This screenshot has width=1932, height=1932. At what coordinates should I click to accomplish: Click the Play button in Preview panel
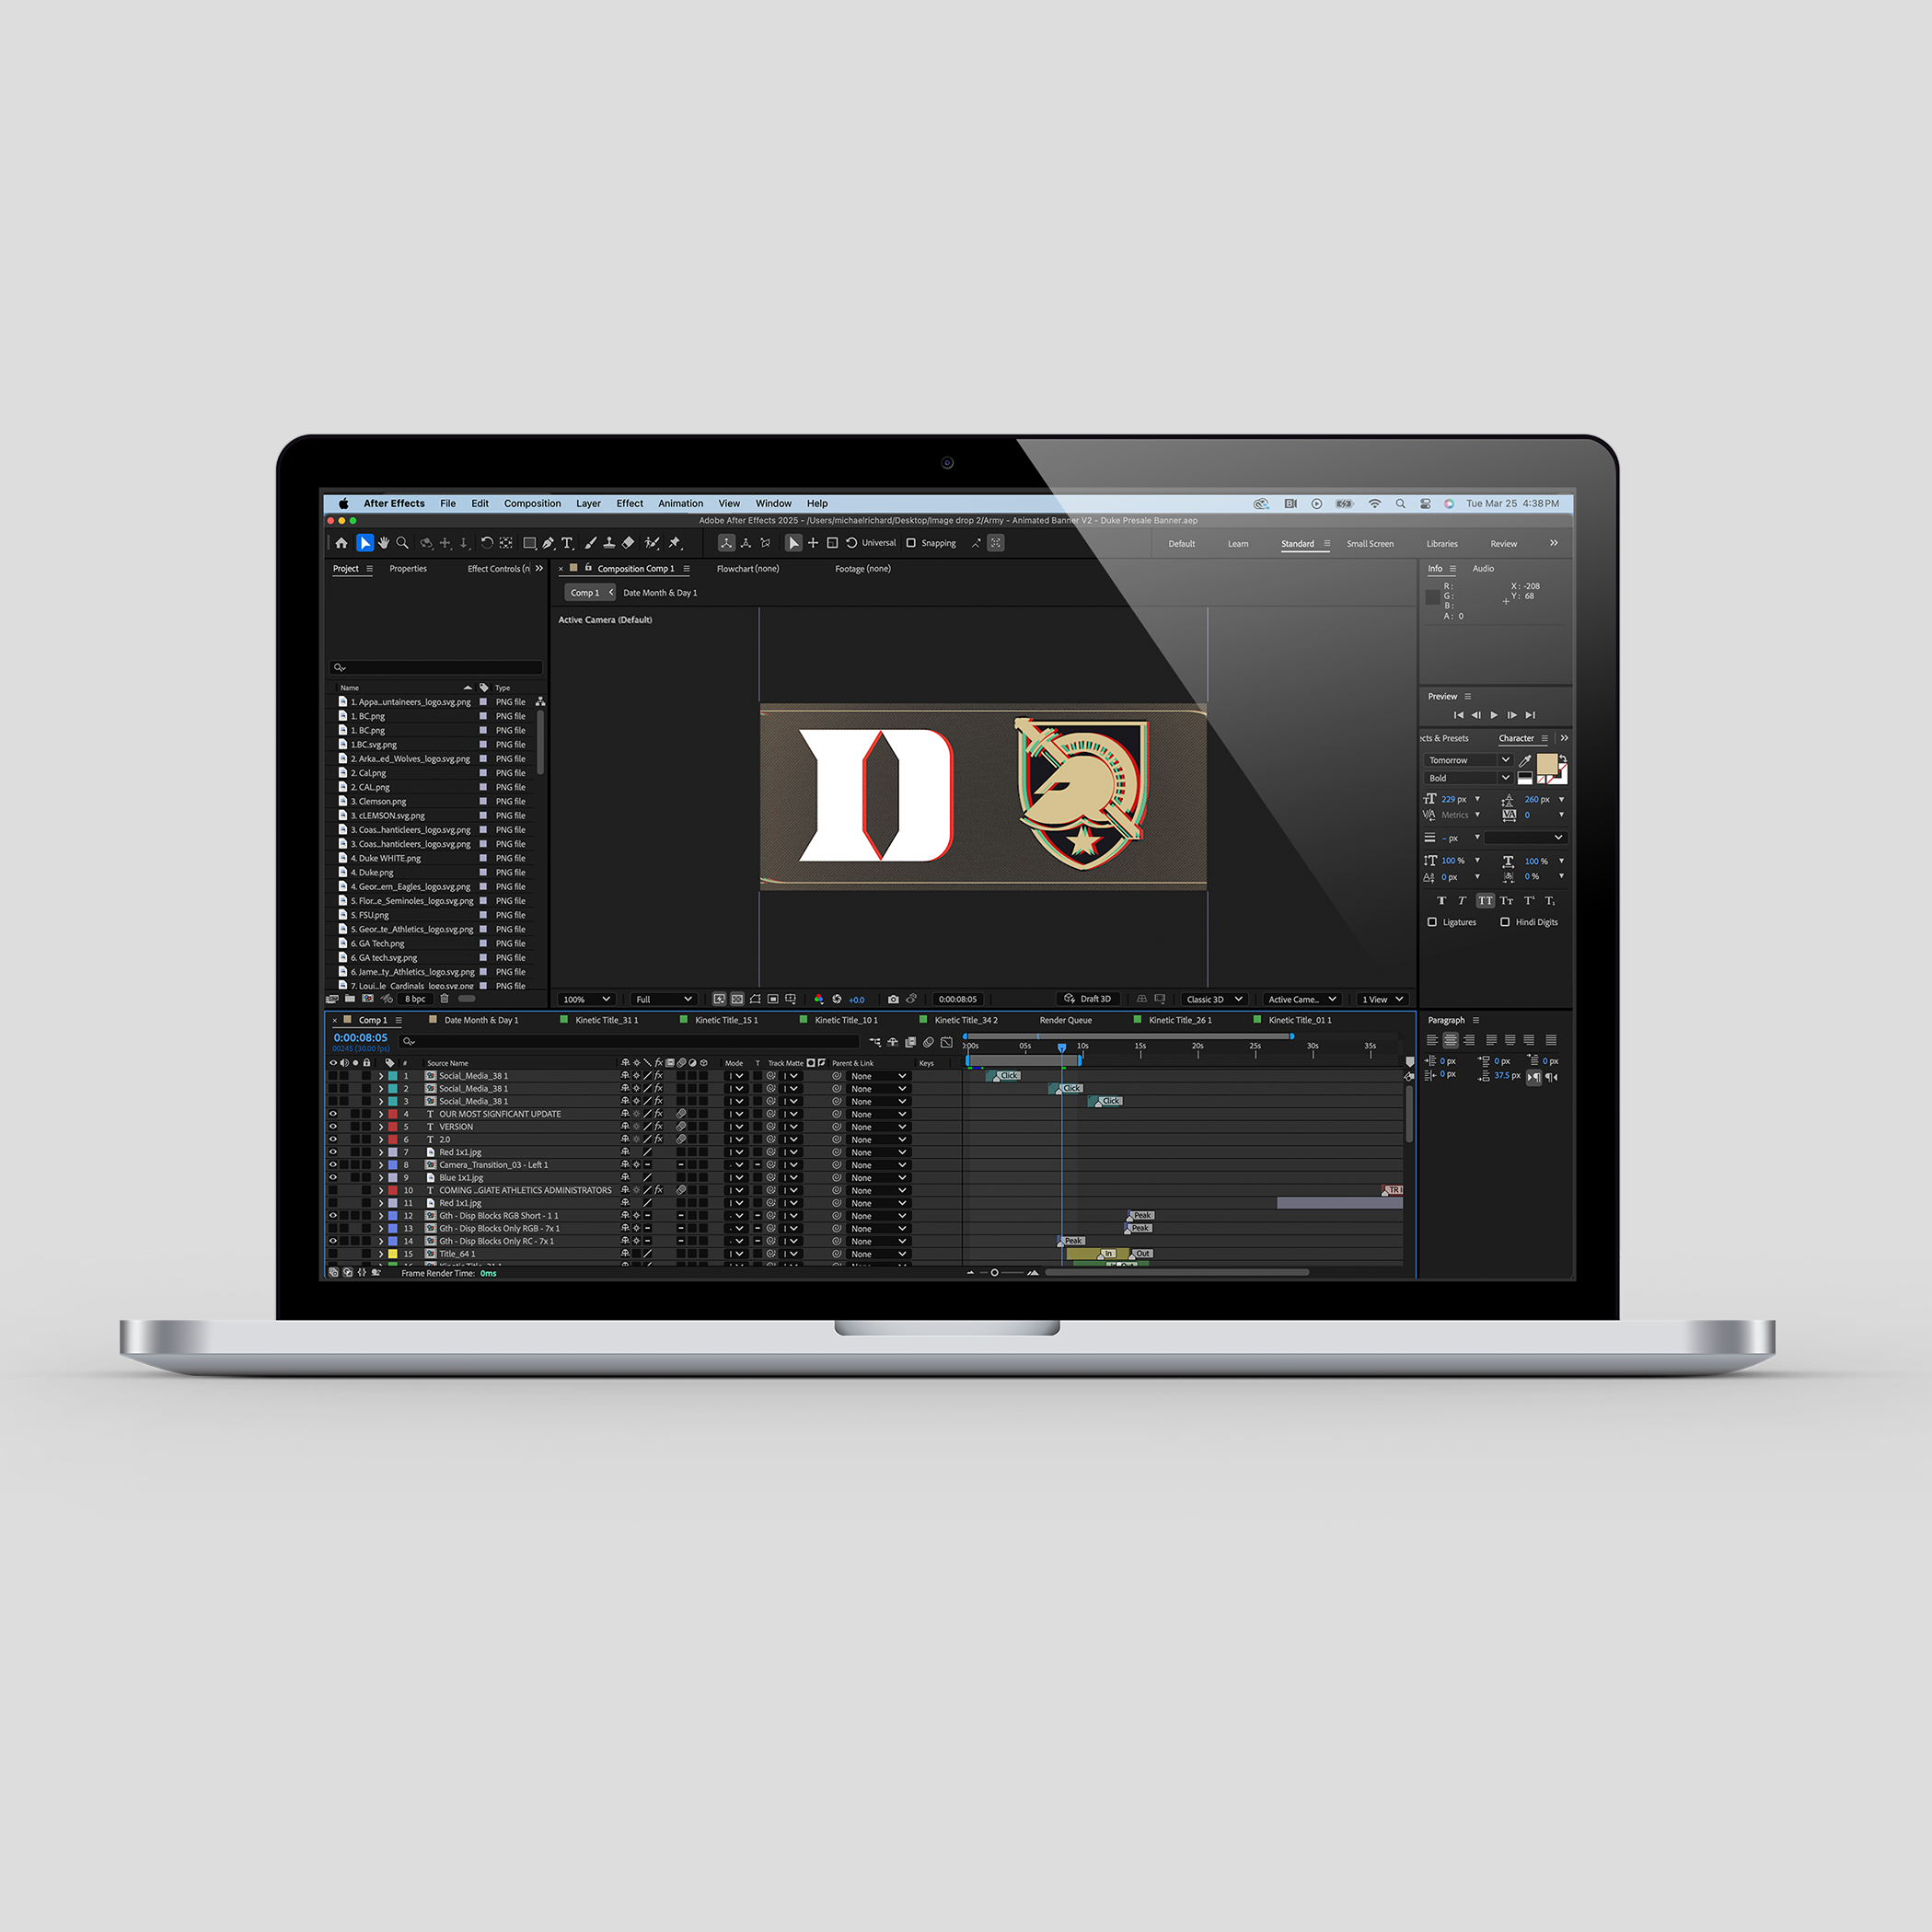click(x=1494, y=715)
